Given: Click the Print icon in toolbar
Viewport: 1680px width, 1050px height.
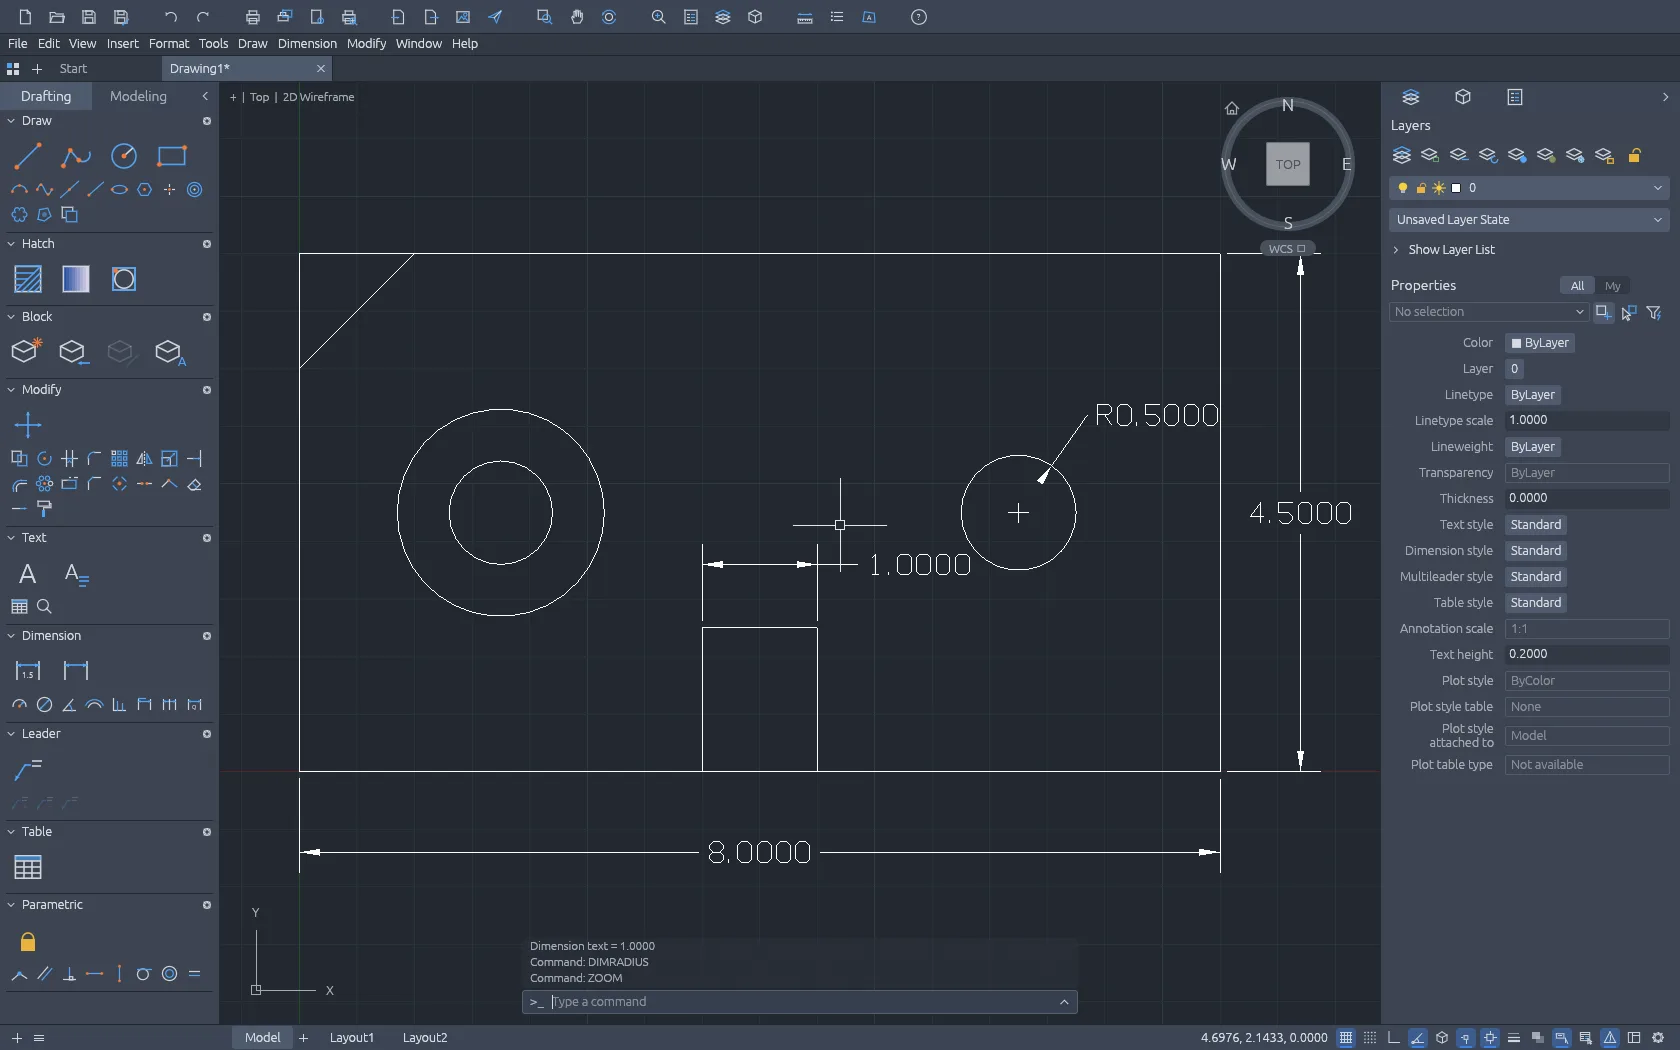Looking at the screenshot, I should [252, 17].
